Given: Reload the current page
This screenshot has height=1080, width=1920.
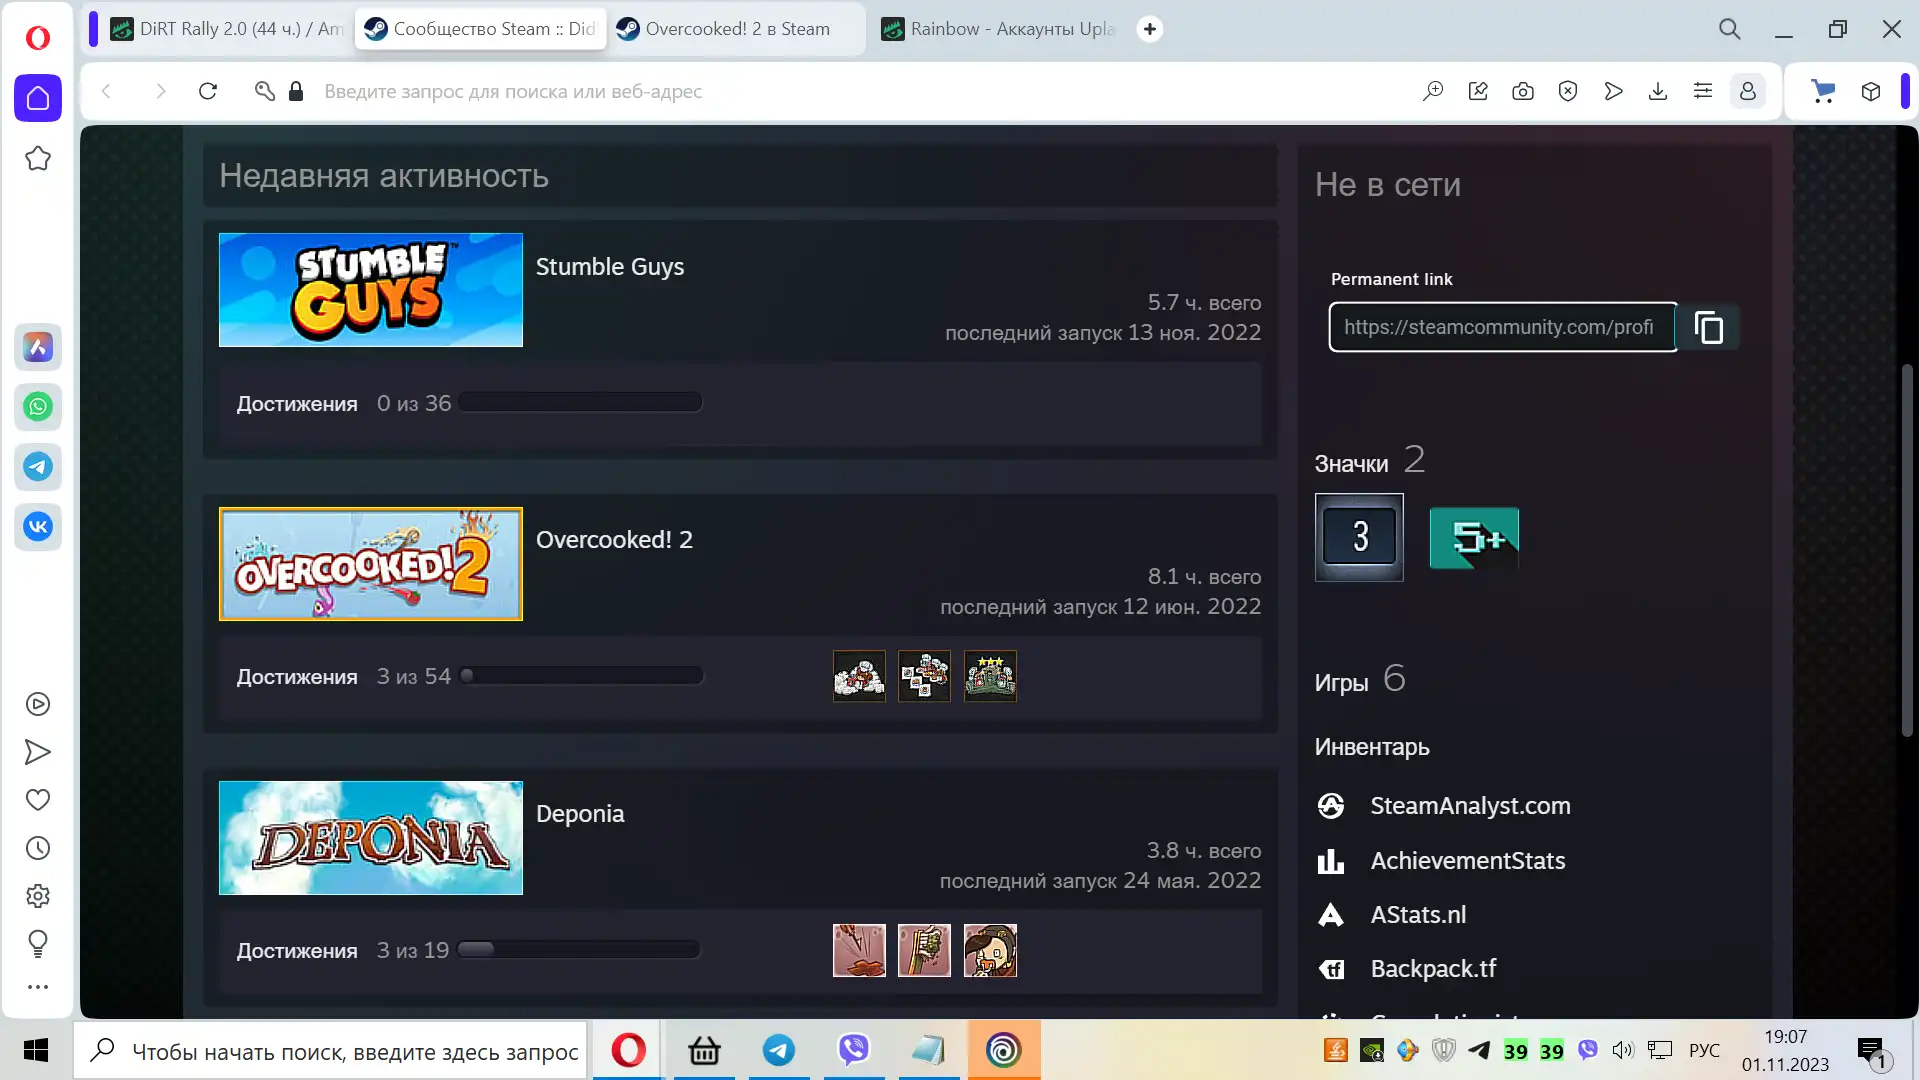Looking at the screenshot, I should 208,91.
